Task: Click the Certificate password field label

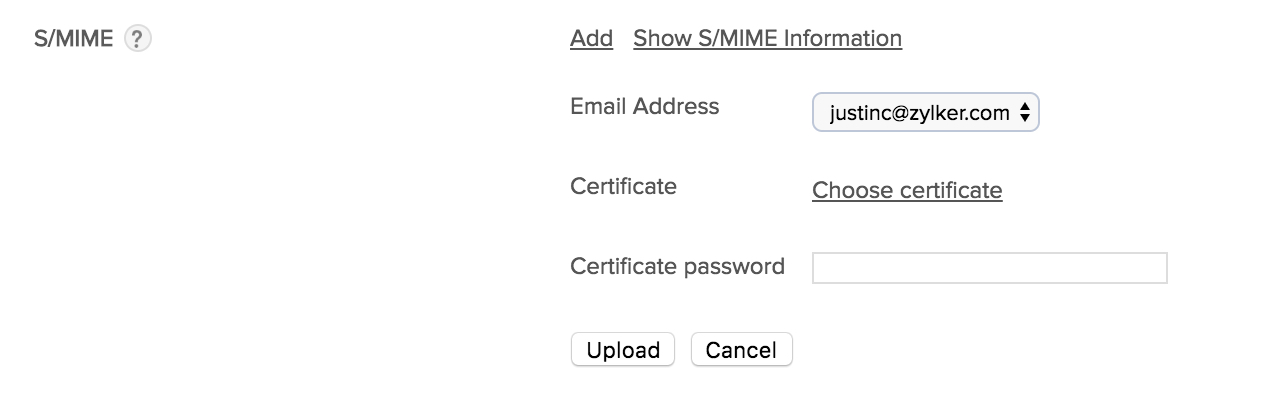Action: (x=677, y=267)
